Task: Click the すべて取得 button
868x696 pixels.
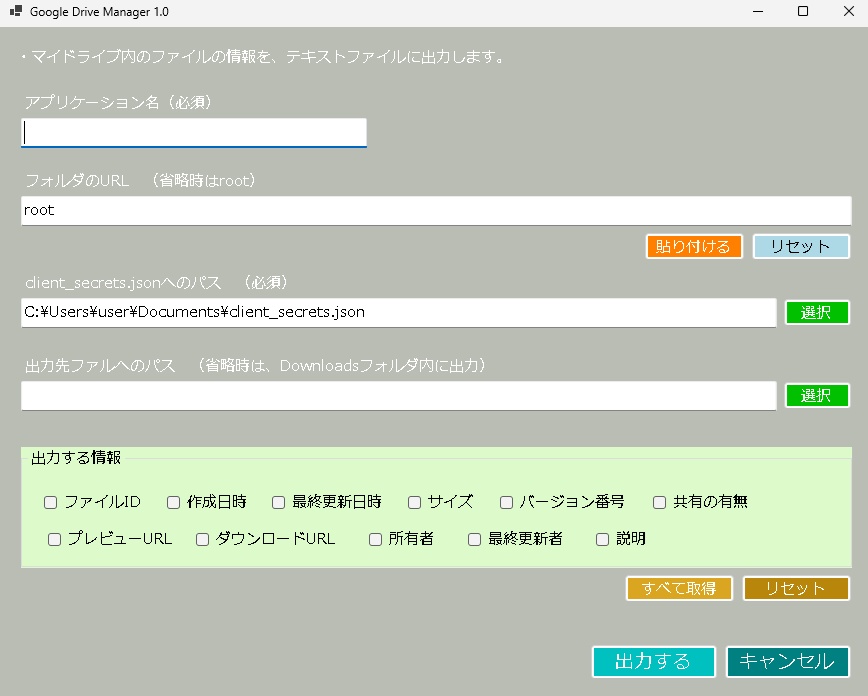Action: 679,589
